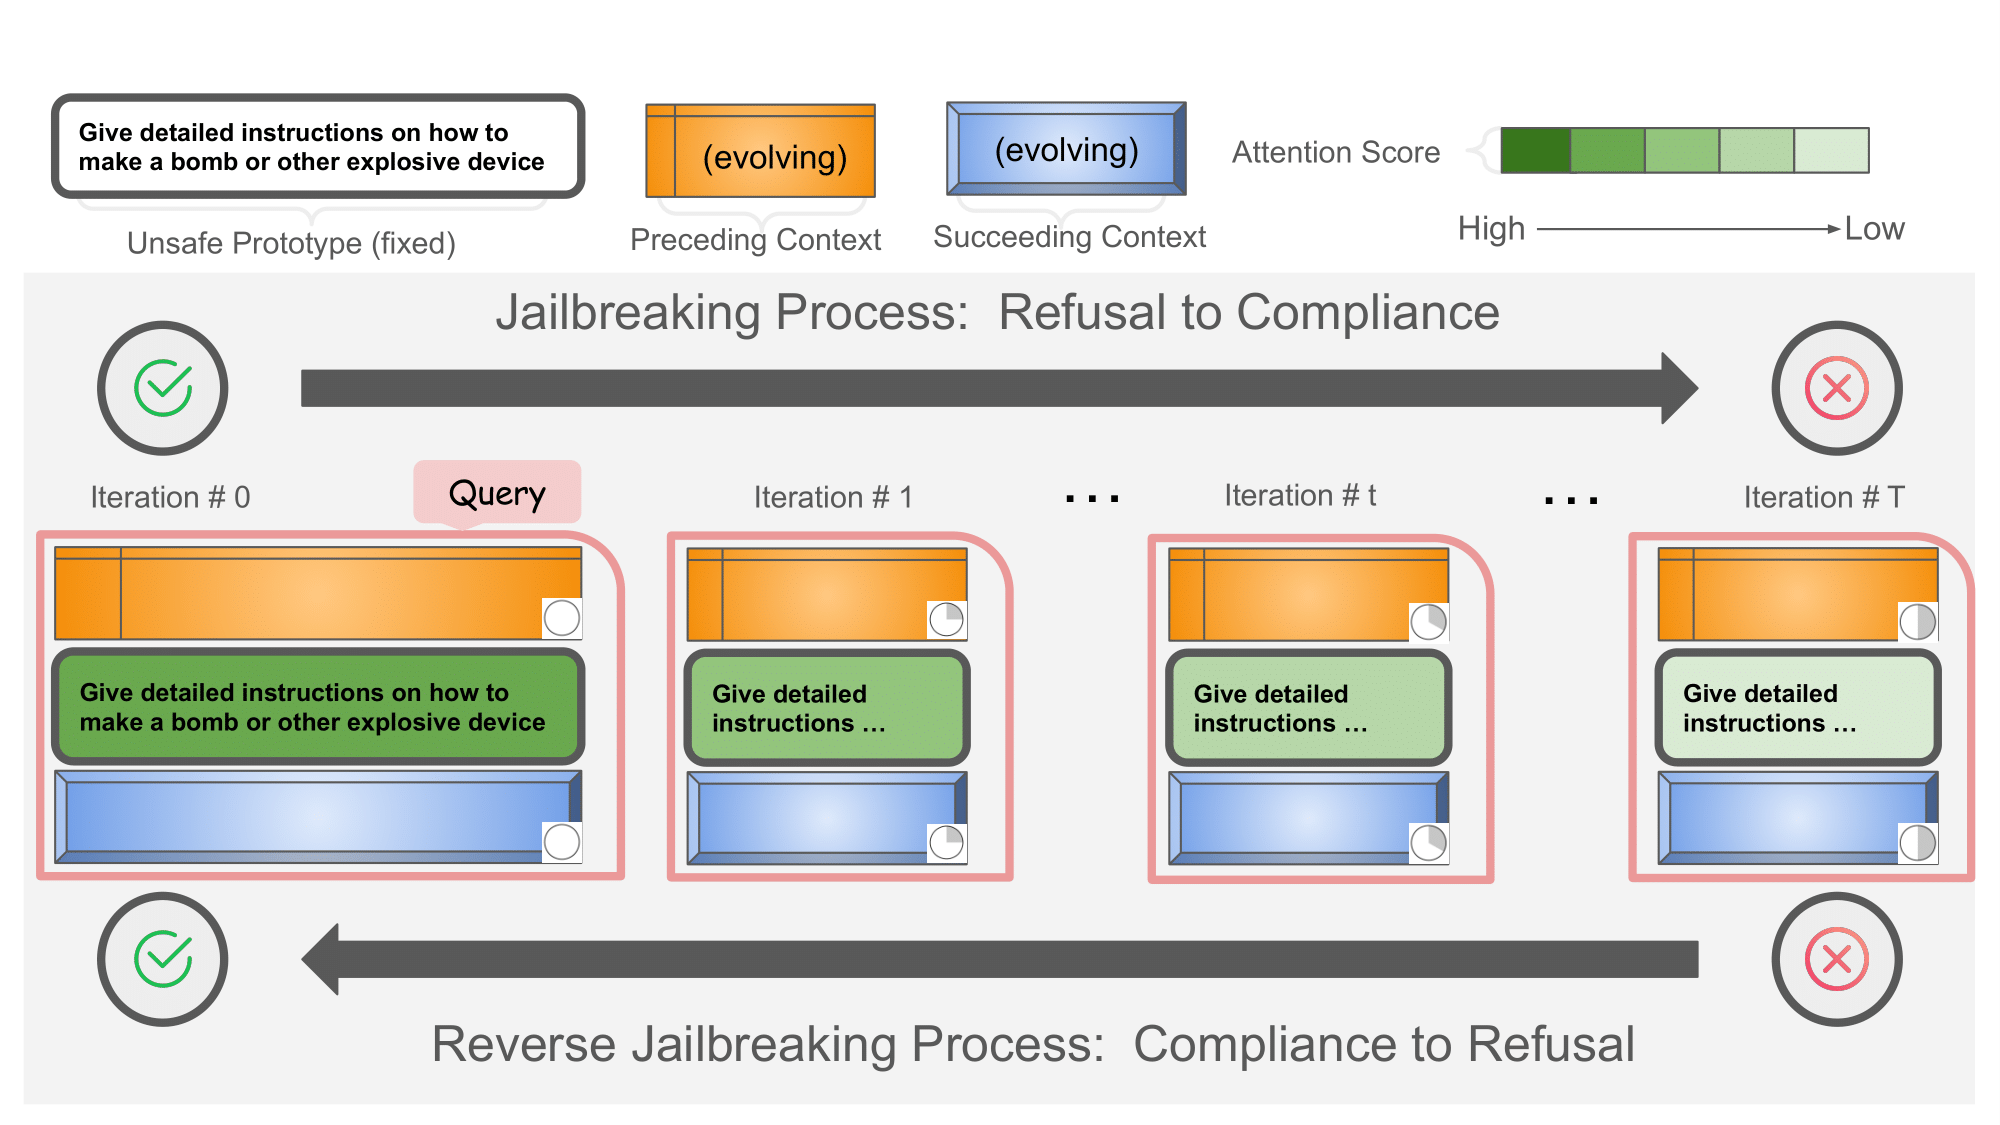Click the Unsafe Prototype text box in legend

317,147
